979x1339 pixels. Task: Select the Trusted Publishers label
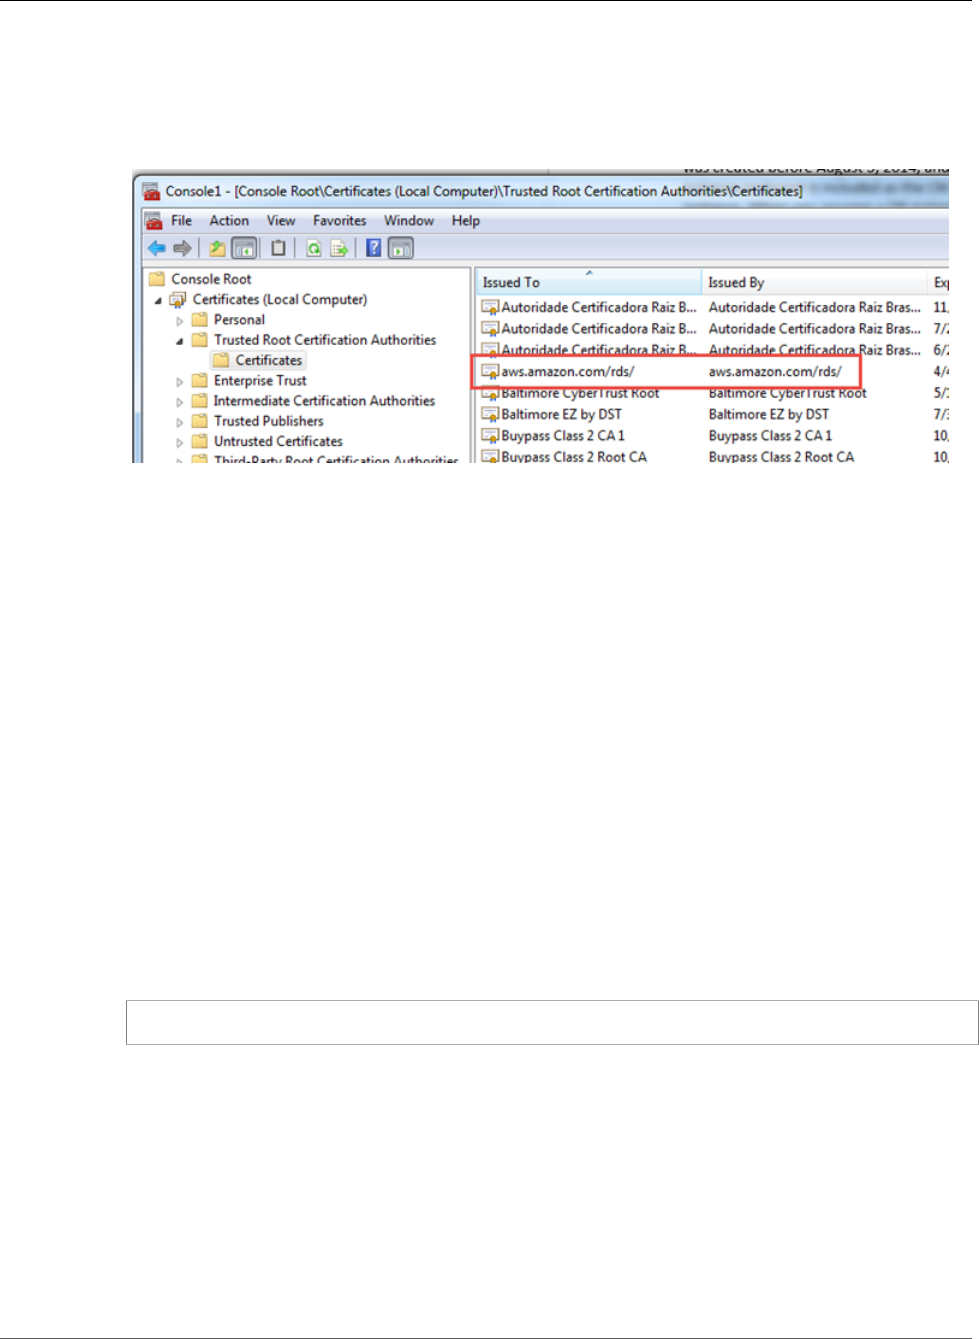(269, 421)
